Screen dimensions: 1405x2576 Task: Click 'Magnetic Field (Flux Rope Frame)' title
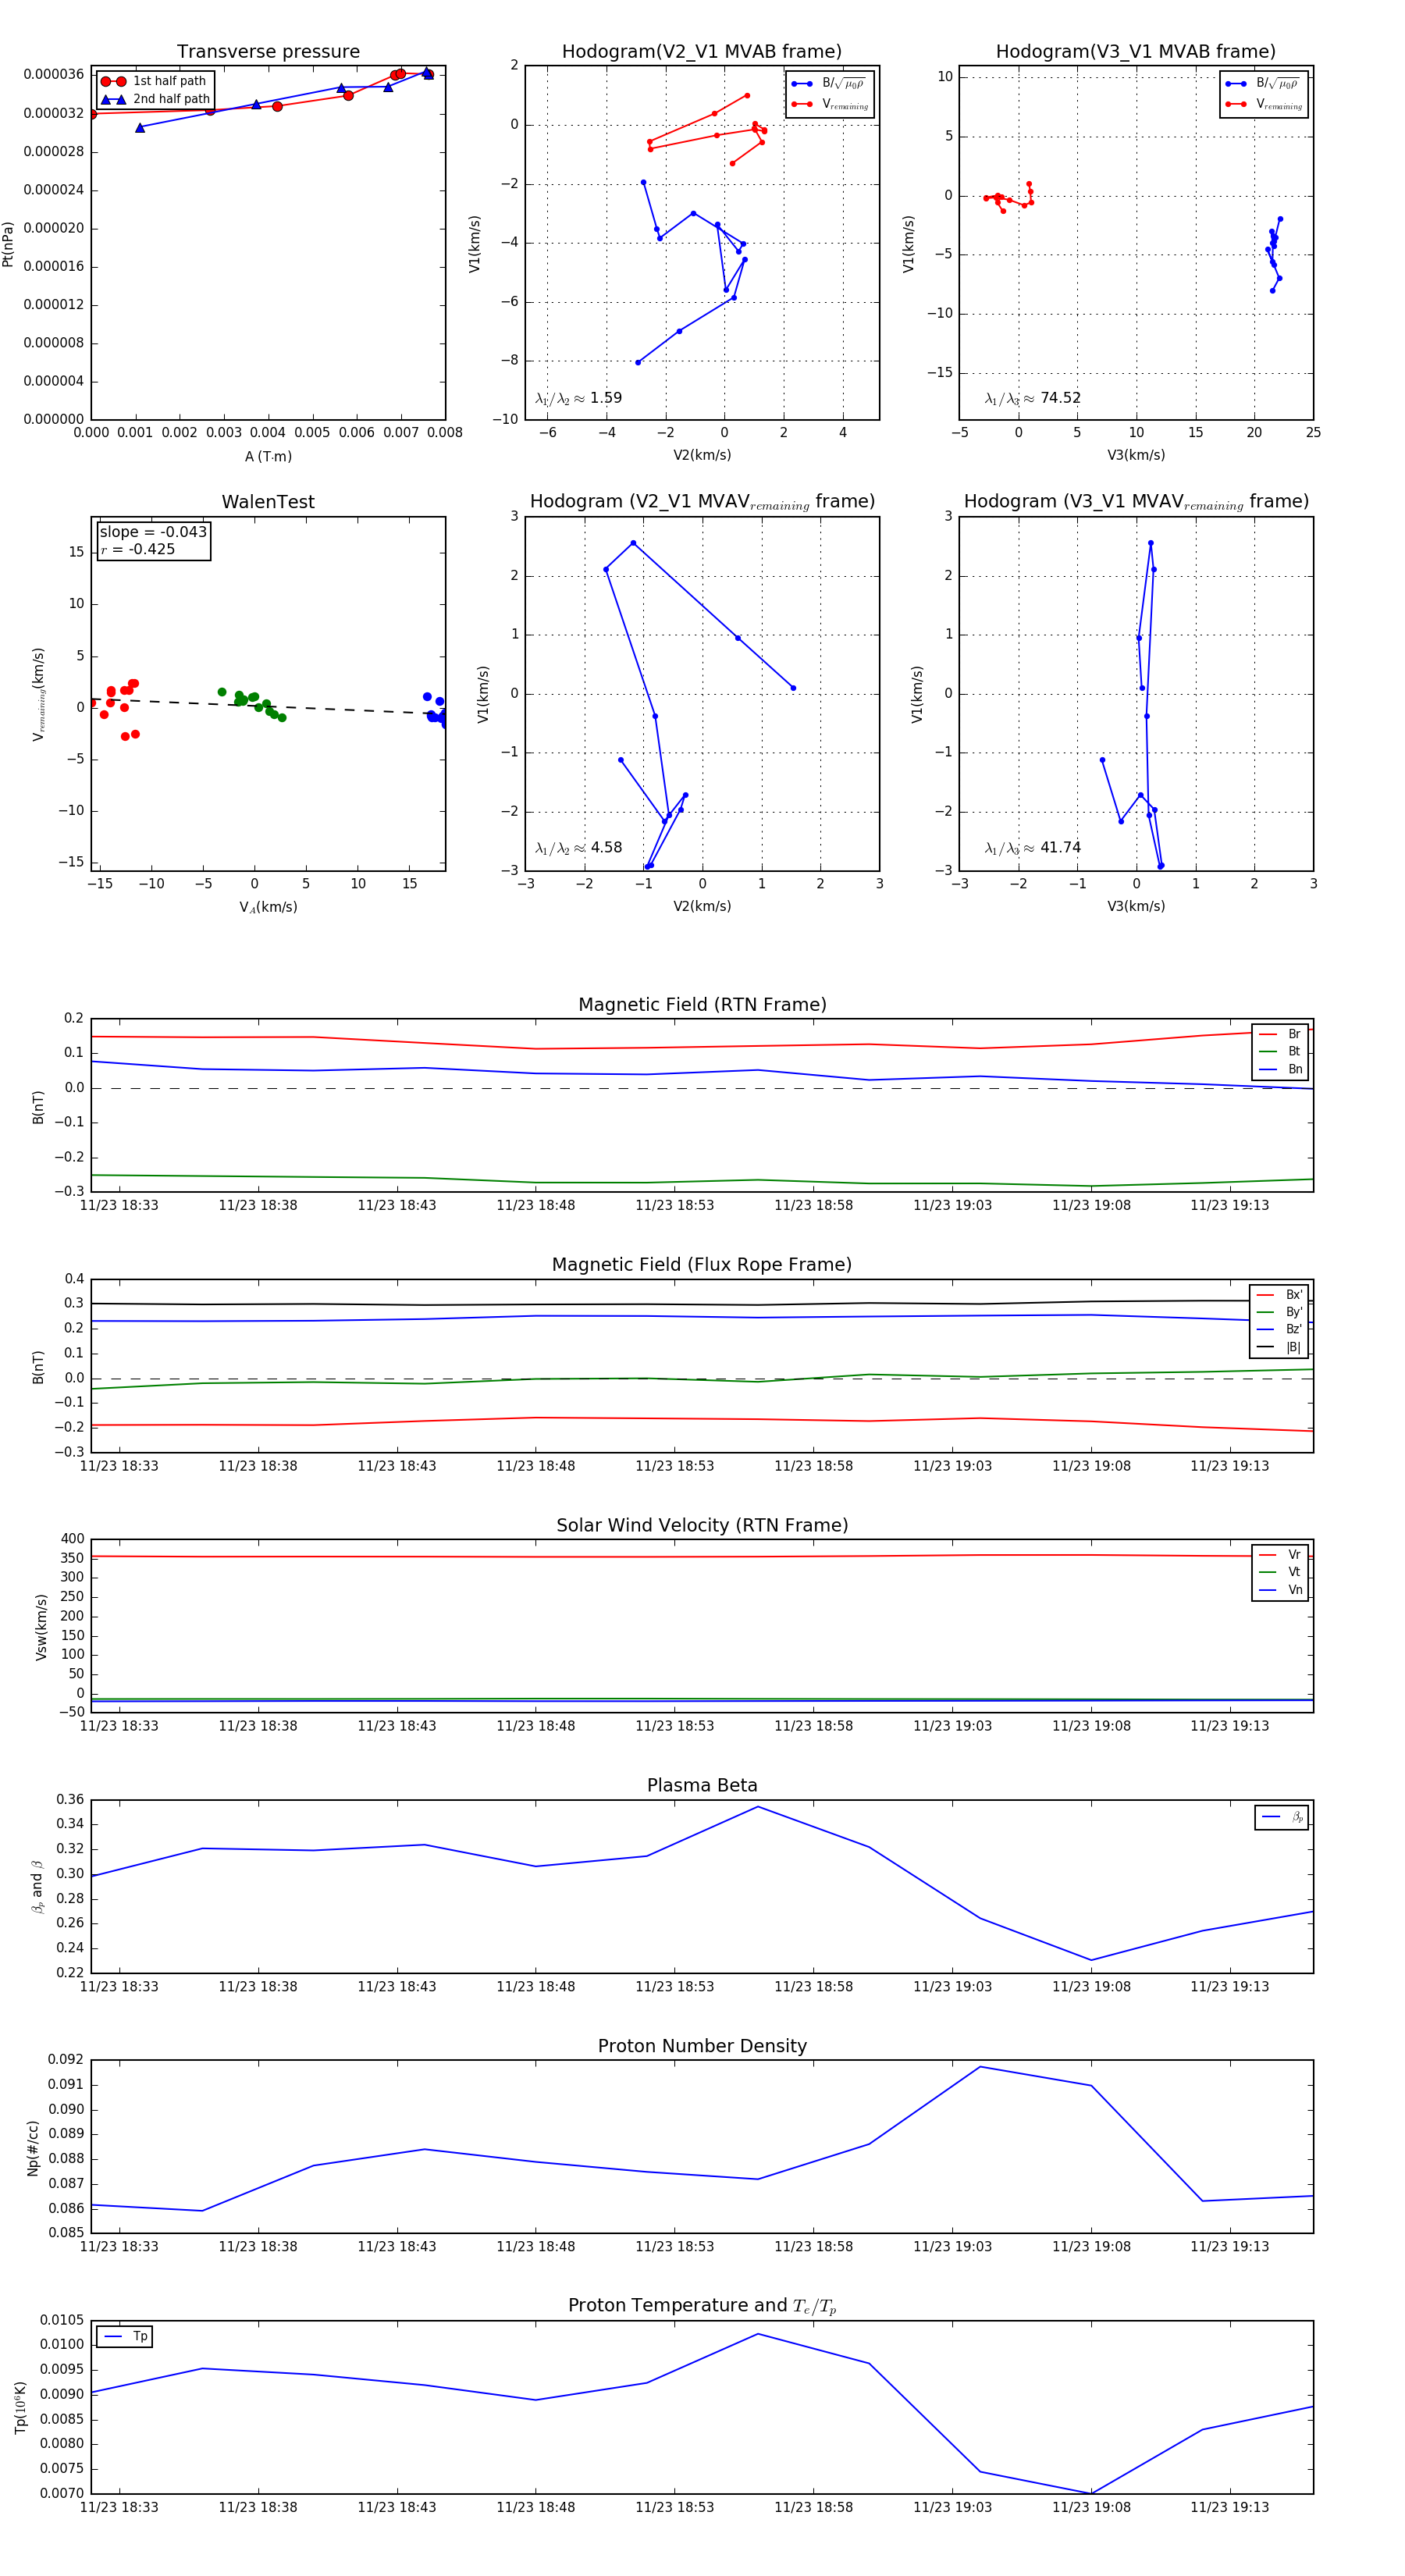coord(702,1265)
